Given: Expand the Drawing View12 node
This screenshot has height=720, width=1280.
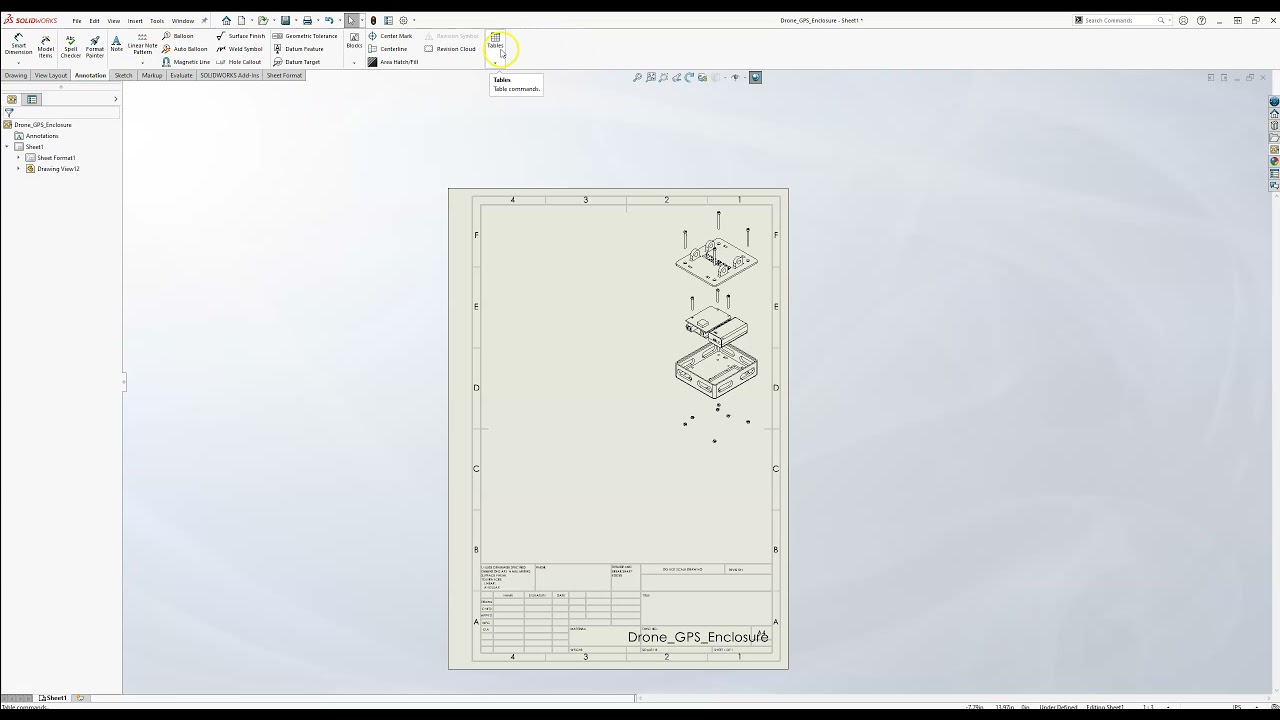Looking at the screenshot, I should [x=18, y=169].
